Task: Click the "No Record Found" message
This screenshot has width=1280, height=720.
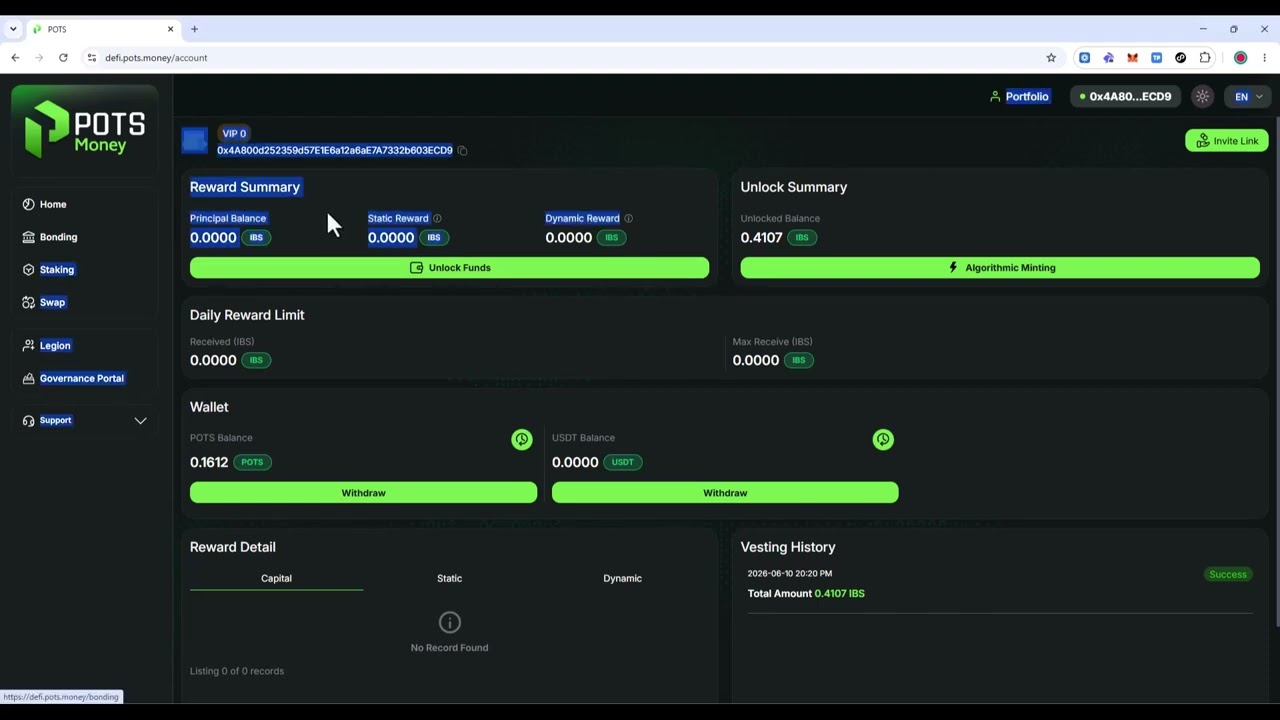Action: point(449,648)
